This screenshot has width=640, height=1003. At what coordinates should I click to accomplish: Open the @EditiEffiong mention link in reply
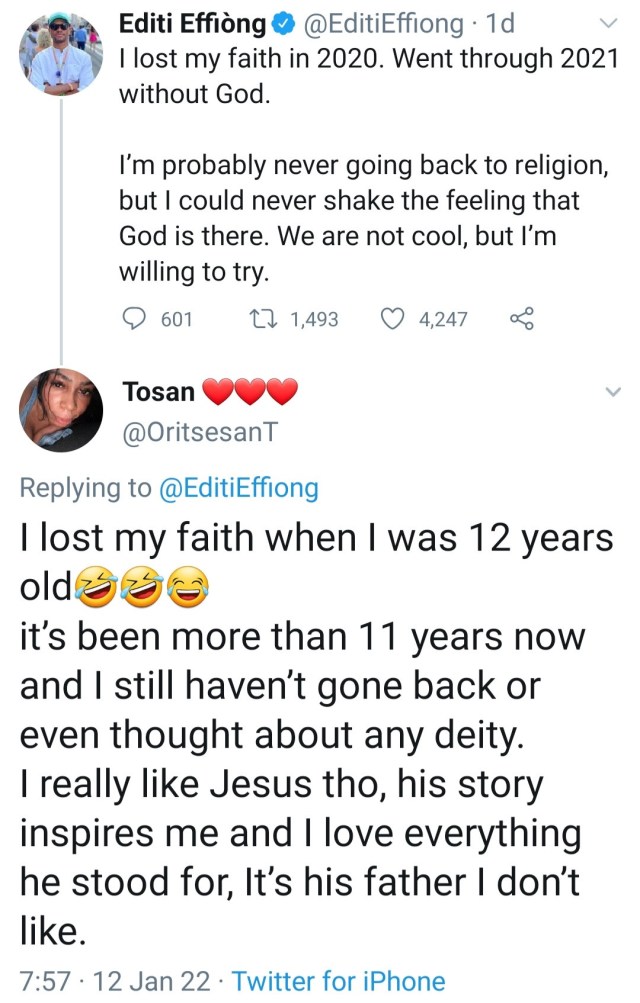(x=238, y=488)
